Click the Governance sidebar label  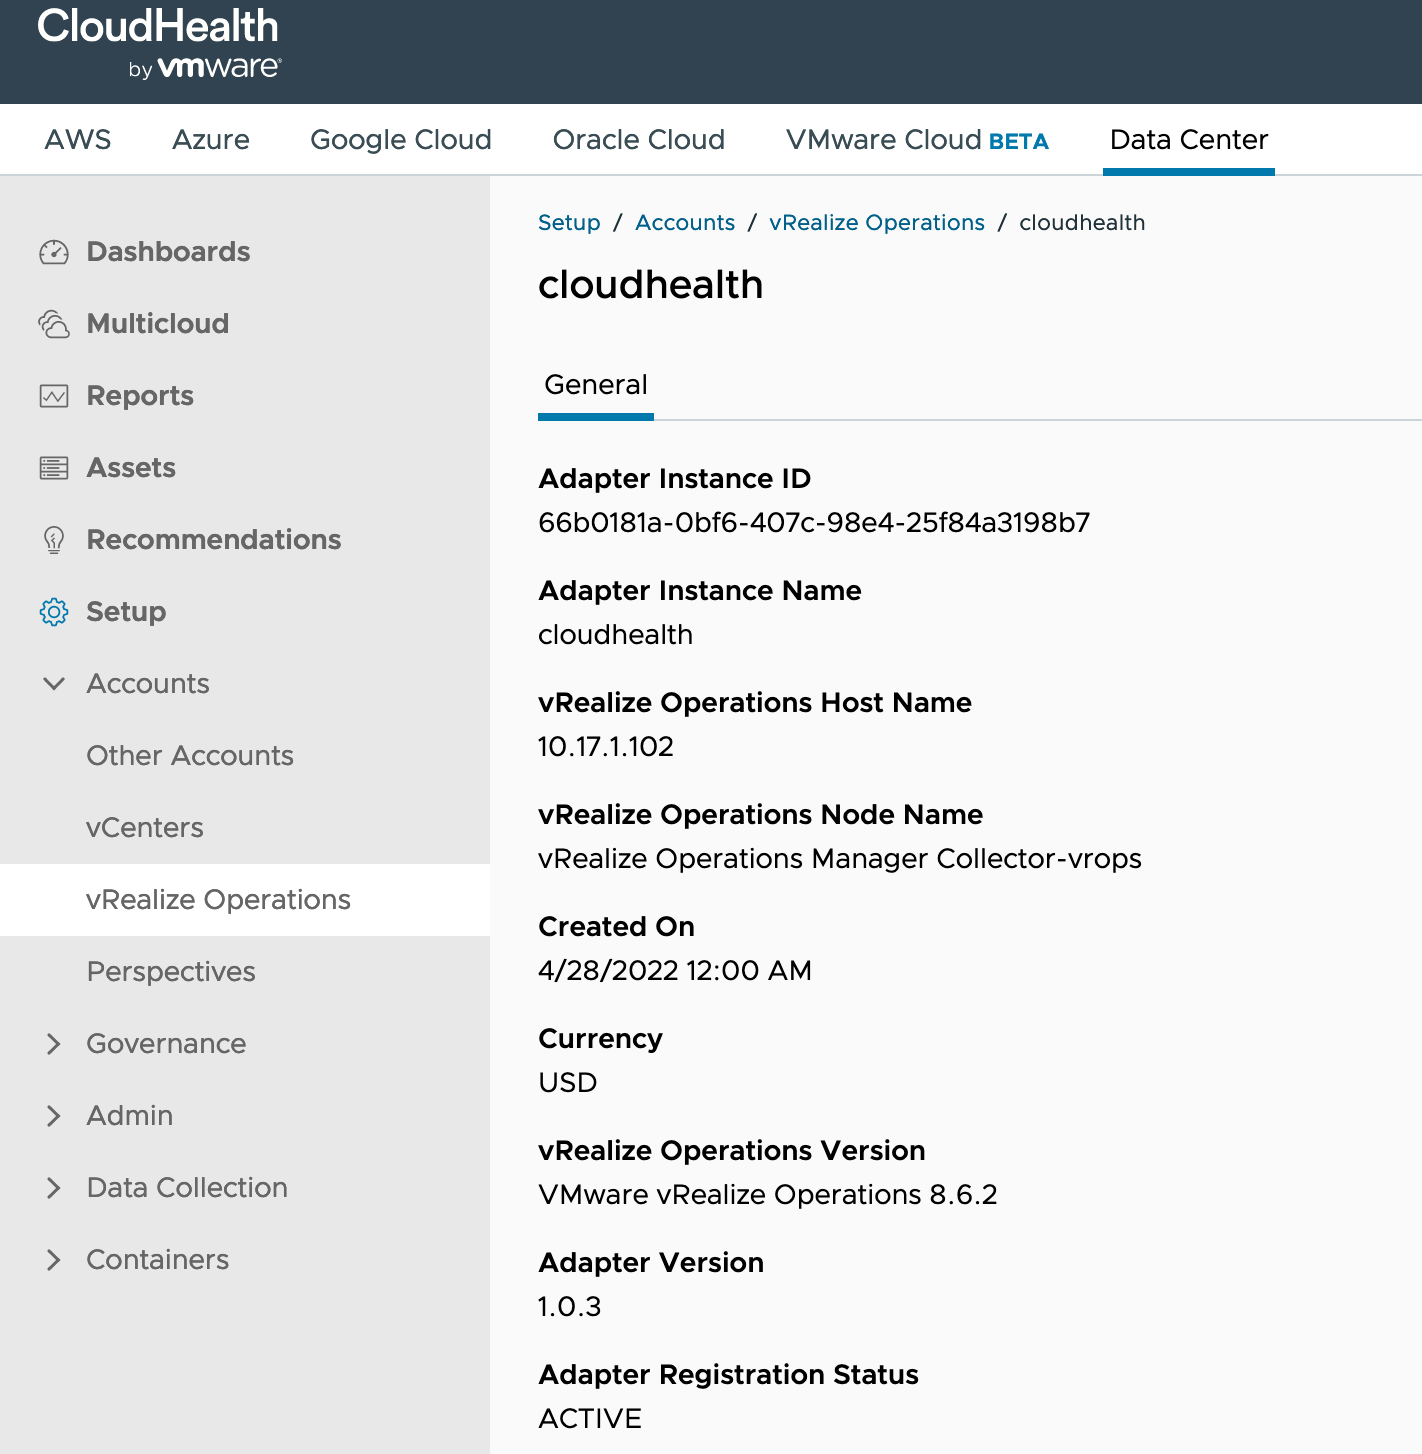click(166, 1044)
